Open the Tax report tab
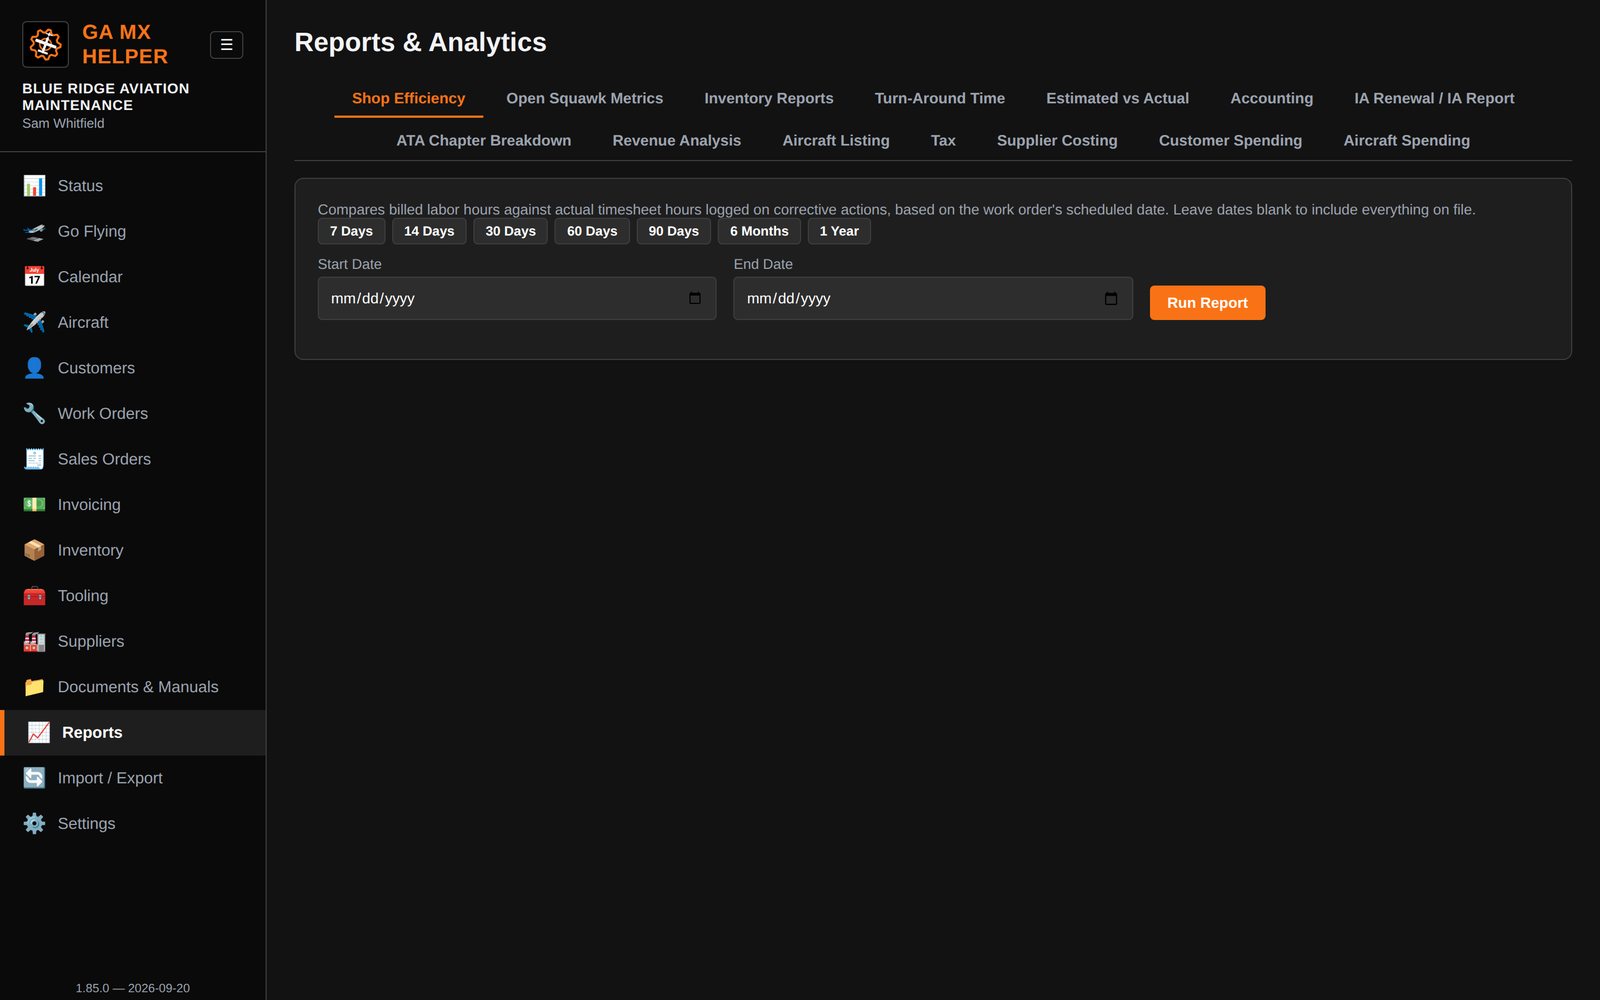The image size is (1600, 1000). [x=943, y=140]
